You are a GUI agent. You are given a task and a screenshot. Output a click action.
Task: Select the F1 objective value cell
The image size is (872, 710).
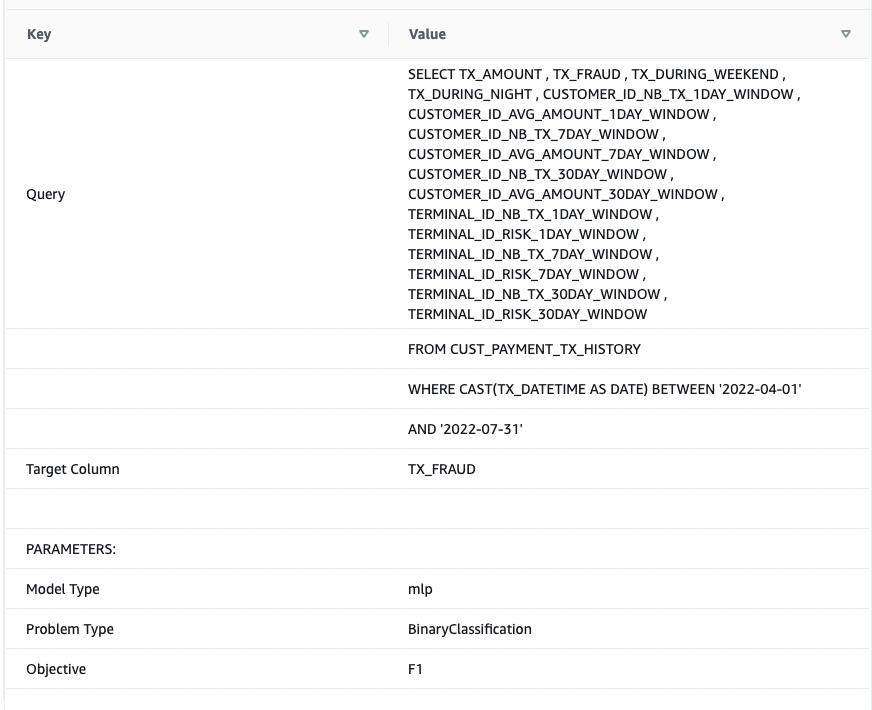pos(629,669)
